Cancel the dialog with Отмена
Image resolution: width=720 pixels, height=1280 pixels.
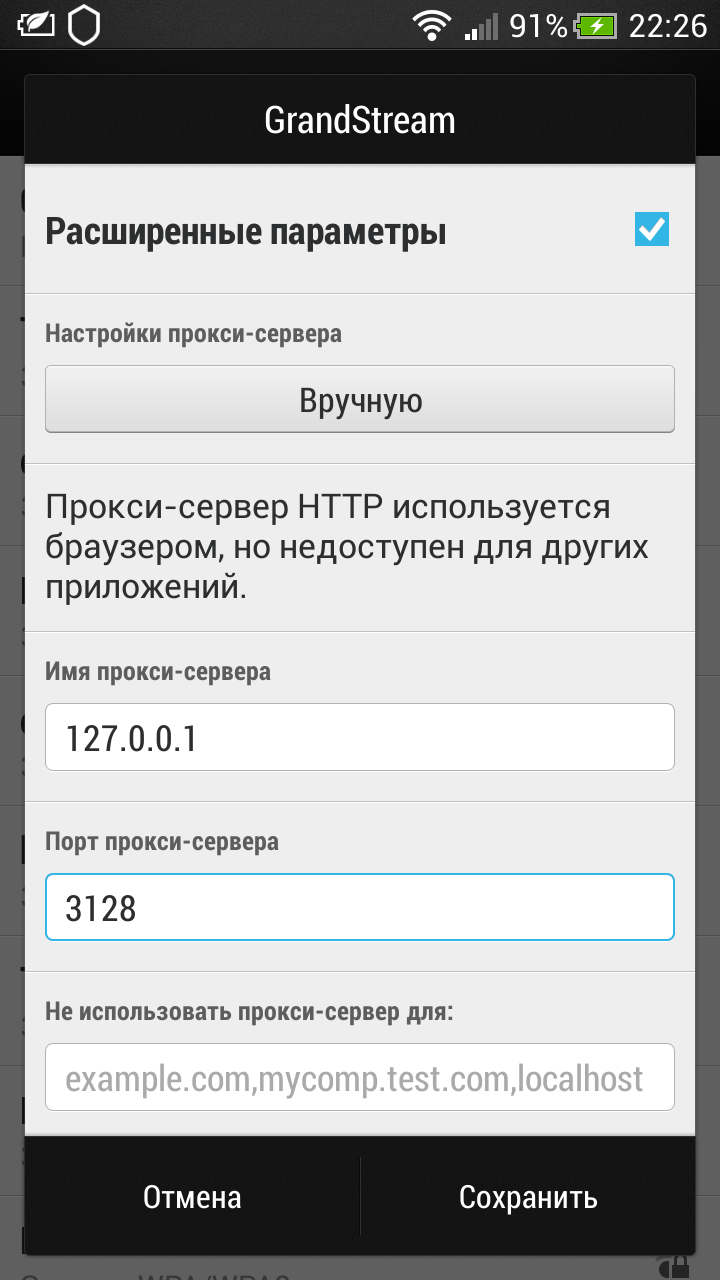[192, 1197]
